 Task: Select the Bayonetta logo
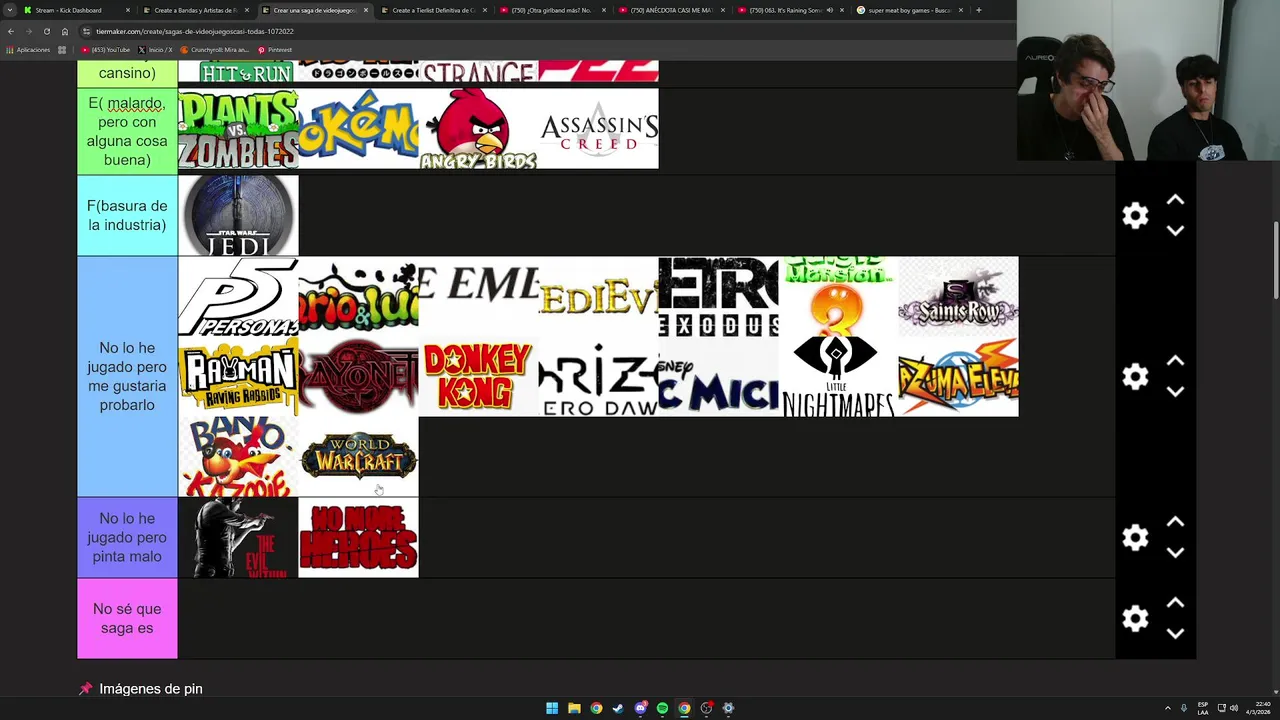pyautogui.click(x=358, y=377)
